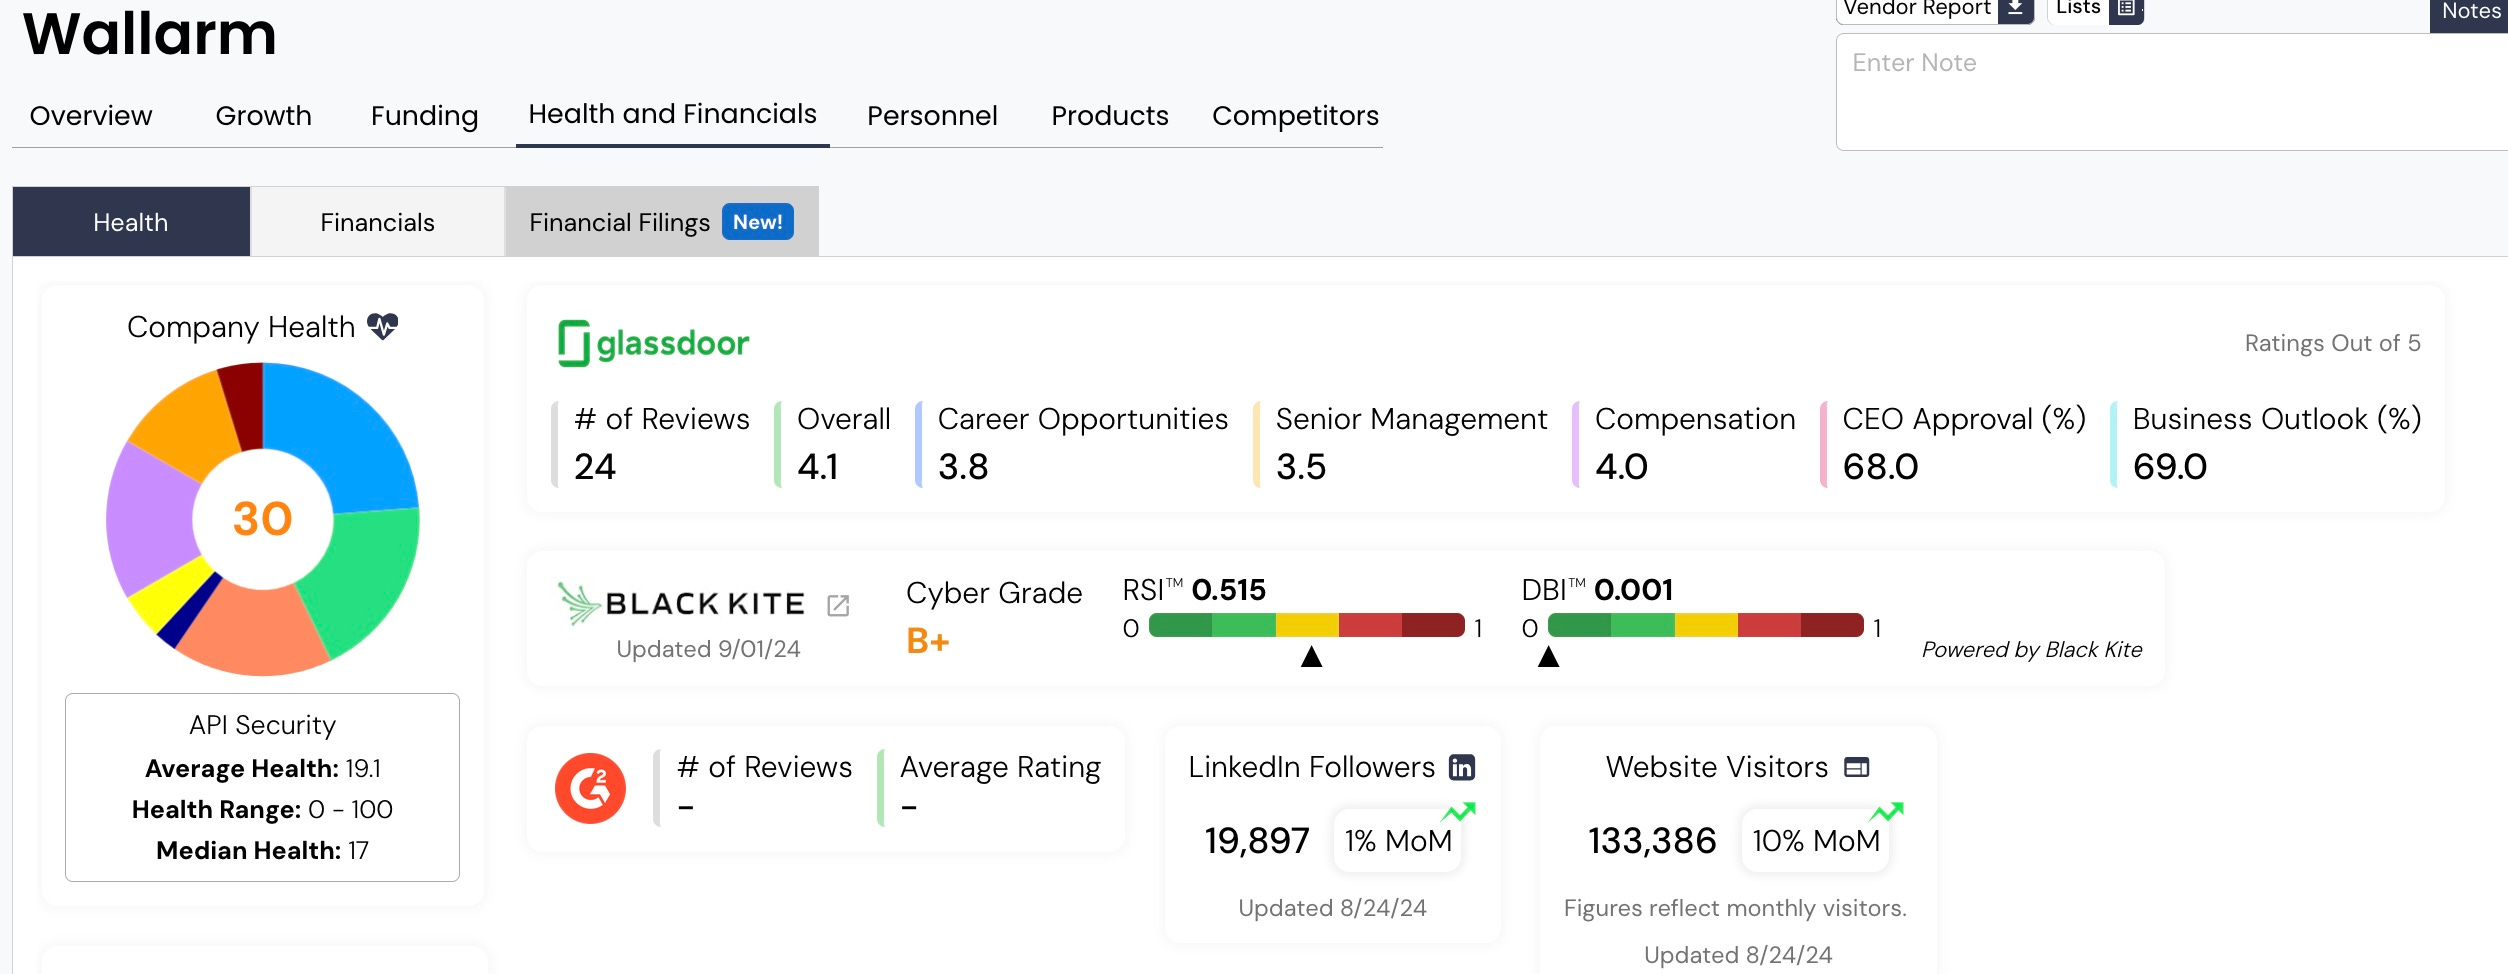Focus the Enter Note text field

click(x=2171, y=92)
